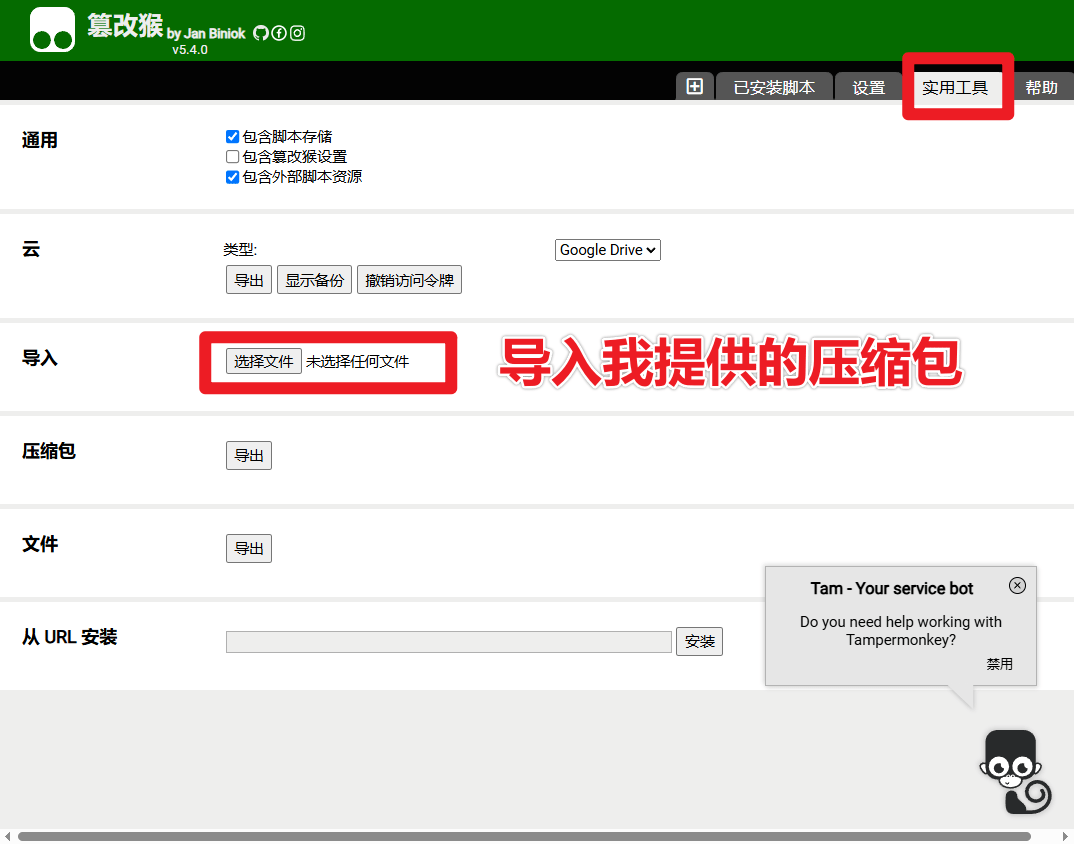The width and height of the screenshot is (1074, 844).
Task: Uncheck 包含外部脚本资源 option
Action: pyautogui.click(x=231, y=176)
